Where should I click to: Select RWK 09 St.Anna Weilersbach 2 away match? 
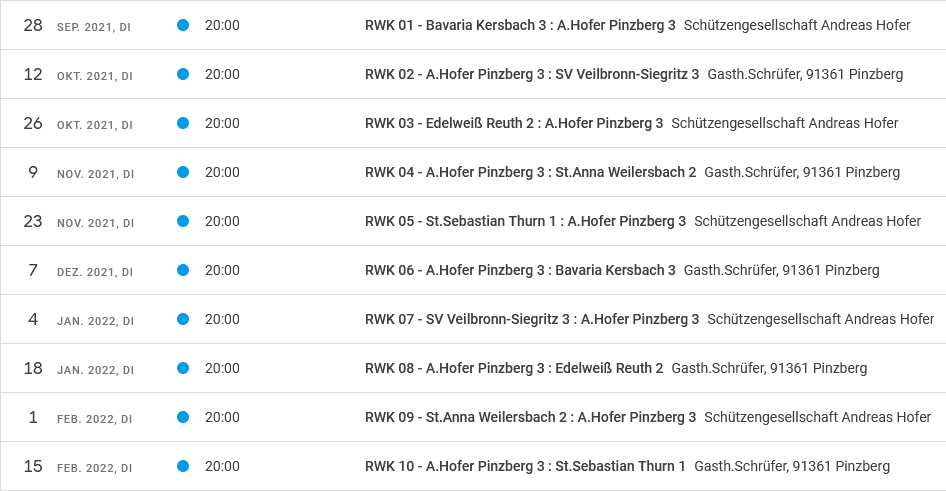click(530, 417)
